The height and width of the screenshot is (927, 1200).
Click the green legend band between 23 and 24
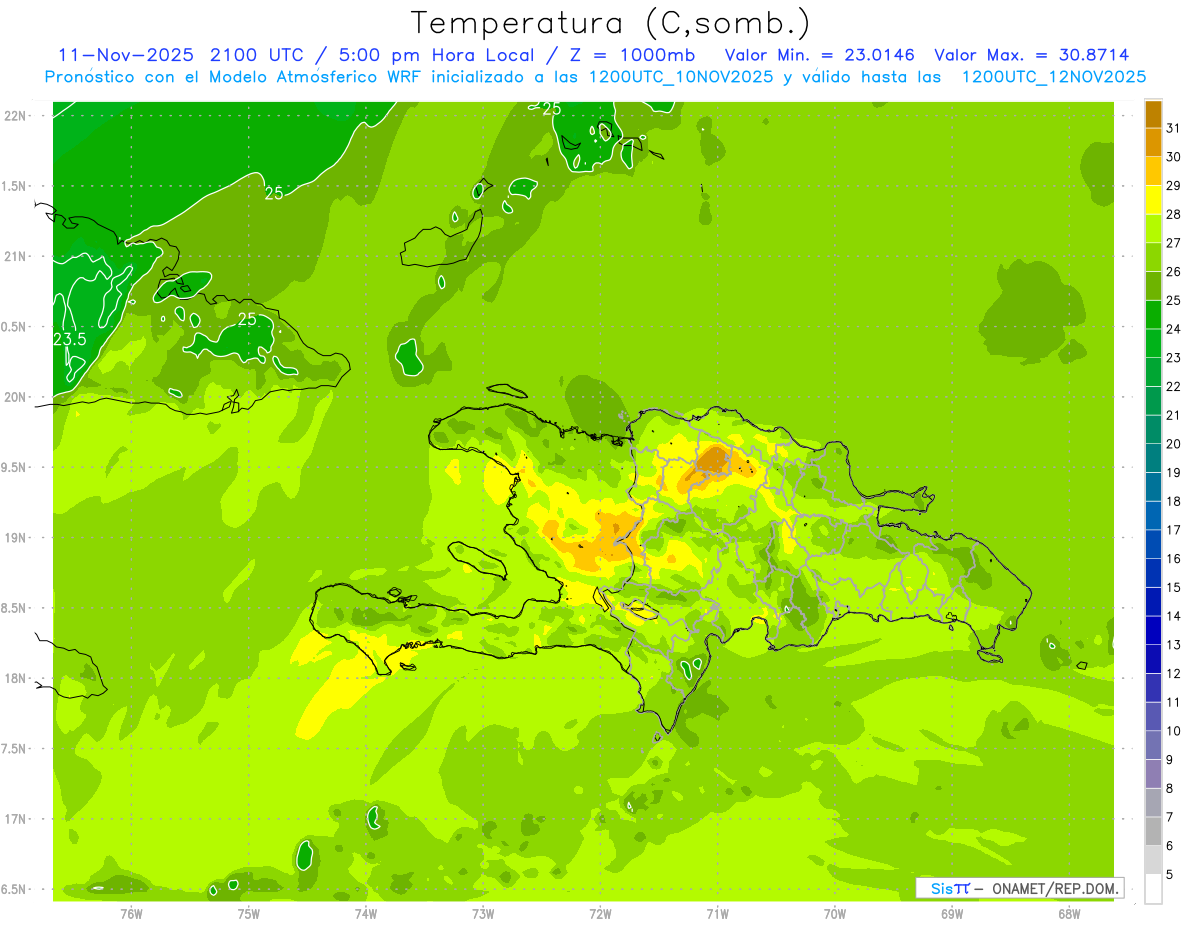coord(1153,343)
